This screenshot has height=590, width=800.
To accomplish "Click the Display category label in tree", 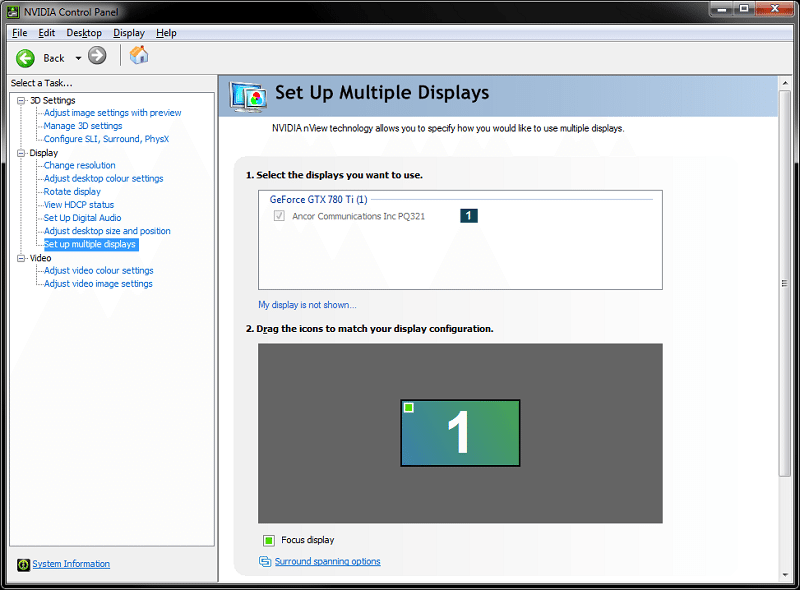I will [x=43, y=153].
